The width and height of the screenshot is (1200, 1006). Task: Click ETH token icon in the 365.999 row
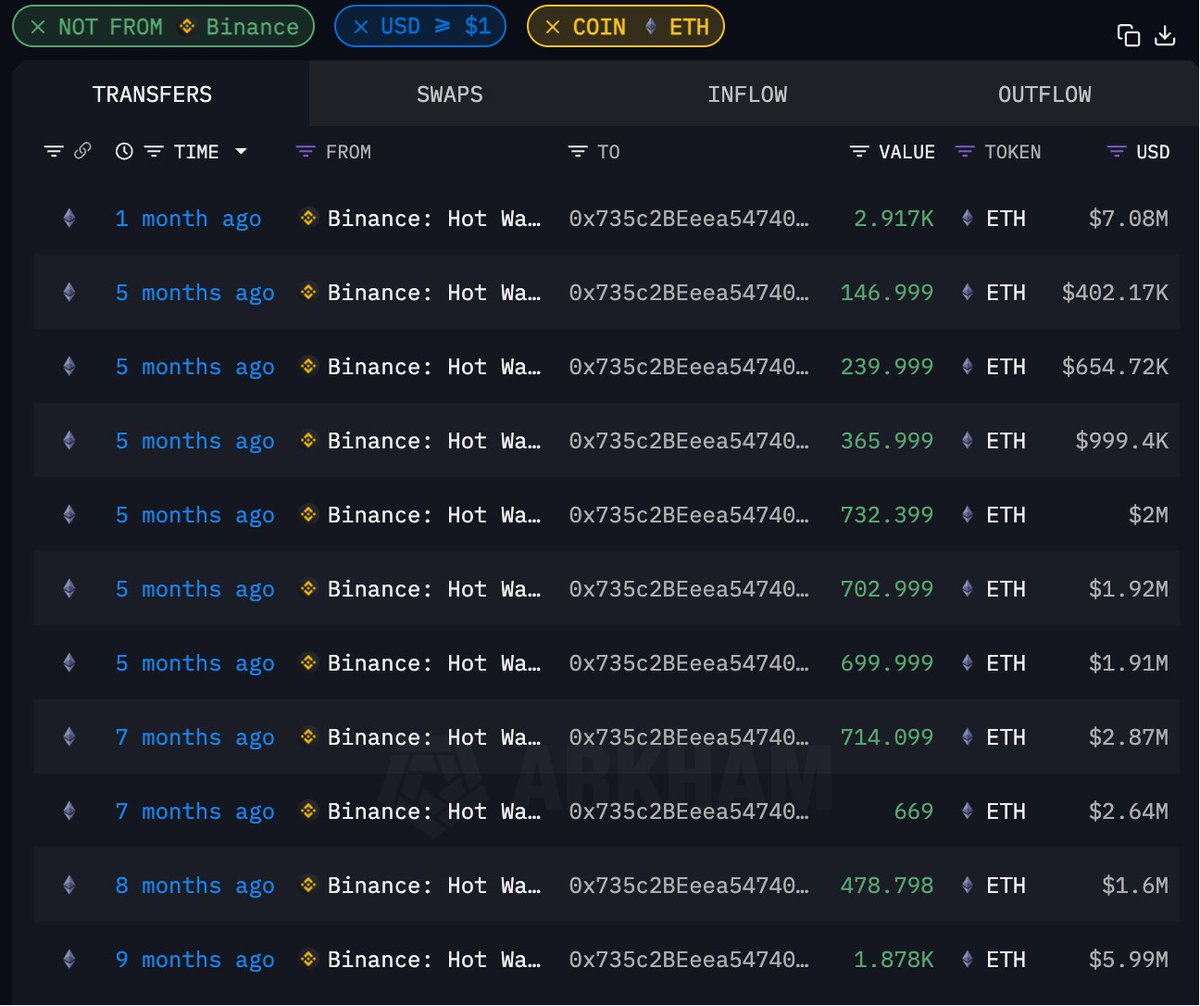967,440
